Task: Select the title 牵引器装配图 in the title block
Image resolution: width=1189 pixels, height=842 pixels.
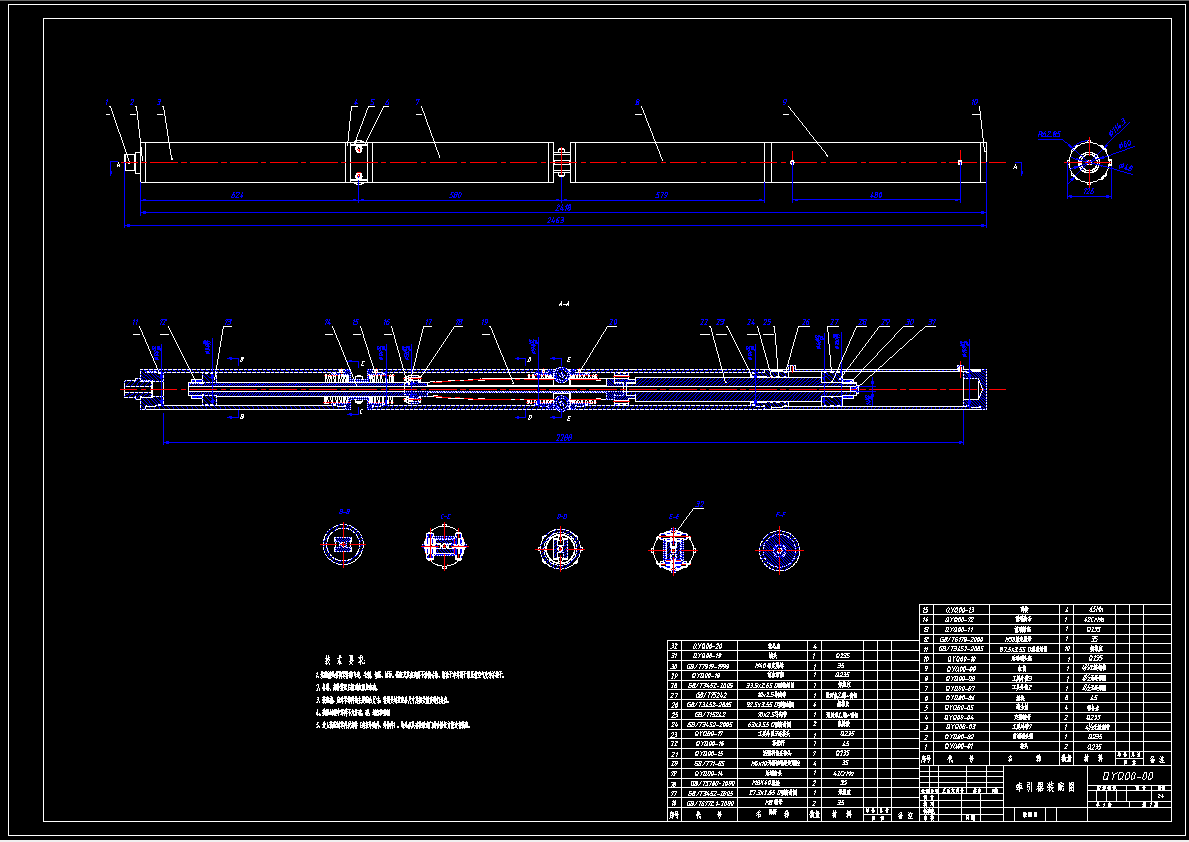Action: (x=1045, y=787)
